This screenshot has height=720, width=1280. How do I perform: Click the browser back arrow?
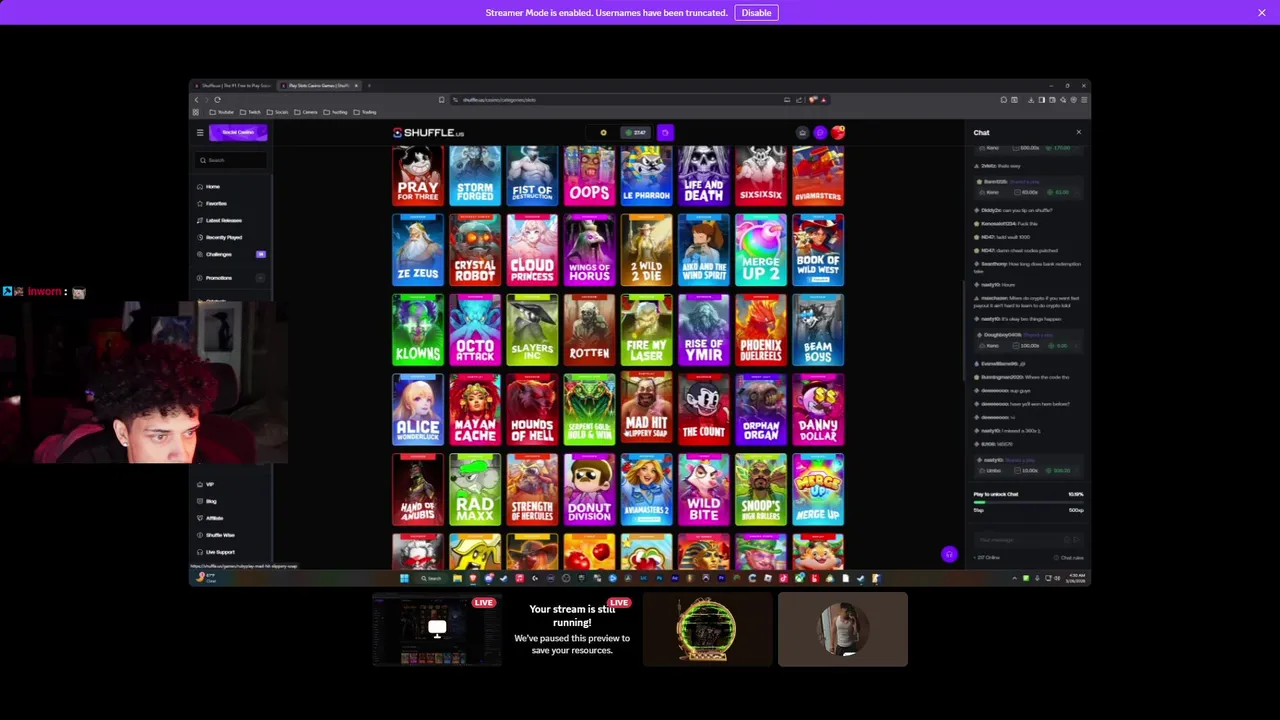tap(196, 100)
